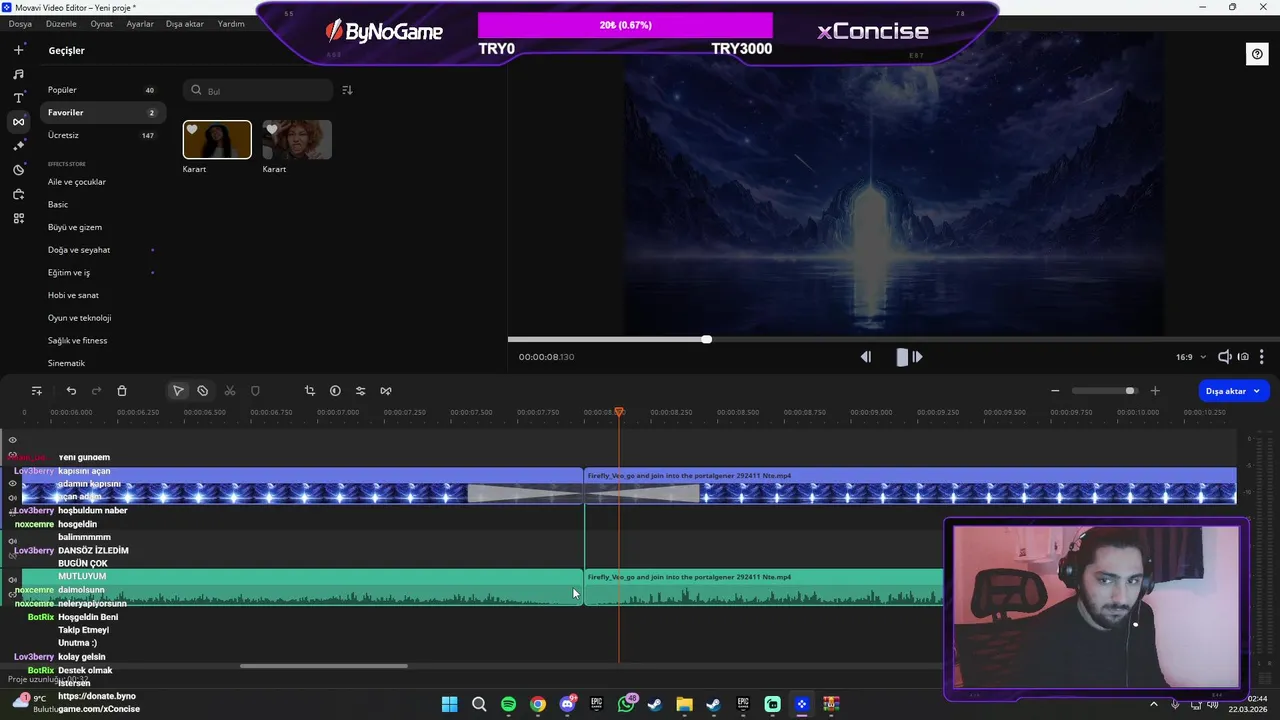
Task: Open the Effects magic wand icon
Action: click(18, 146)
